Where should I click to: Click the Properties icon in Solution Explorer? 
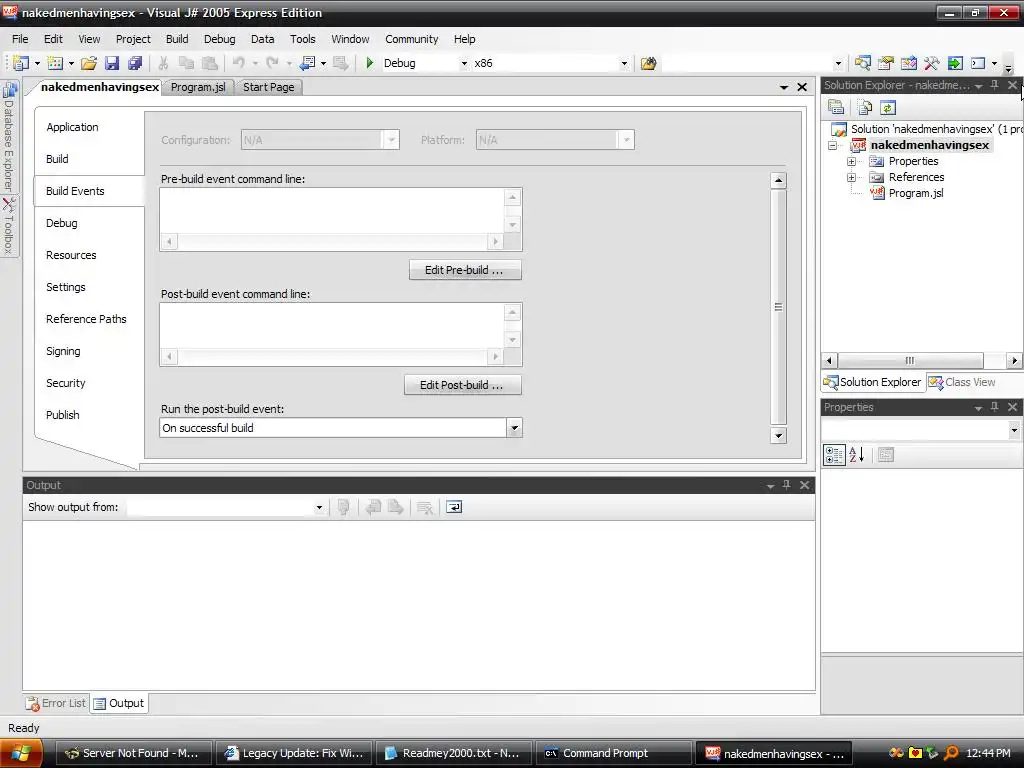point(836,107)
